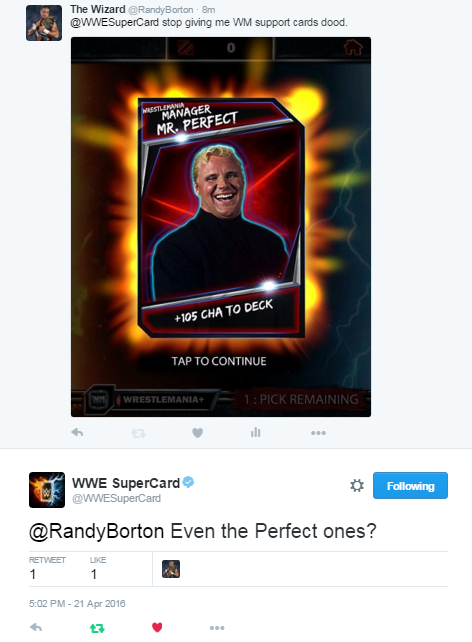Open WWE SuperCard profile avatar
This screenshot has width=472, height=642.
(47, 490)
